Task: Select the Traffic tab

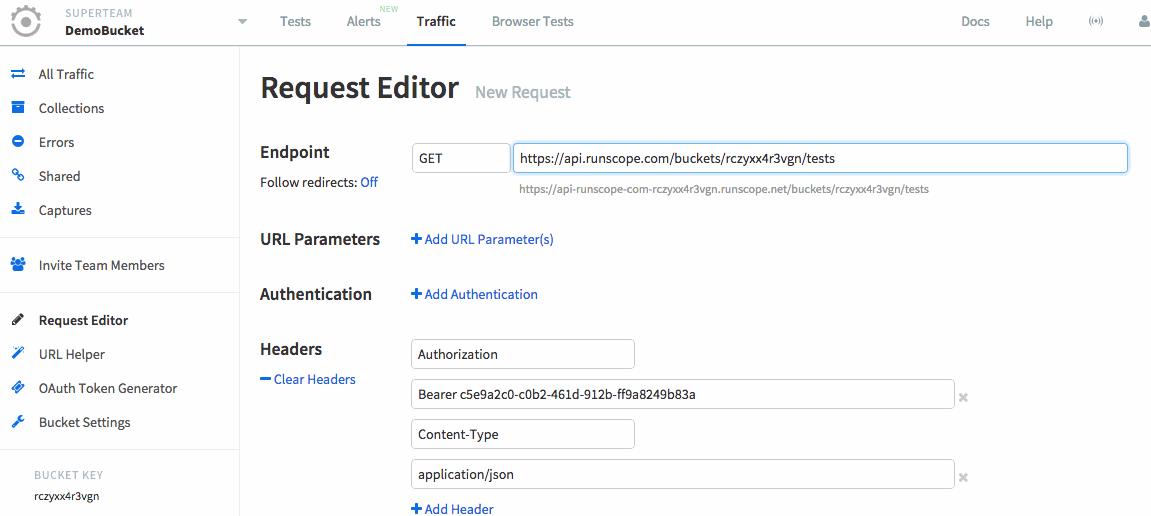Action: coord(436,21)
